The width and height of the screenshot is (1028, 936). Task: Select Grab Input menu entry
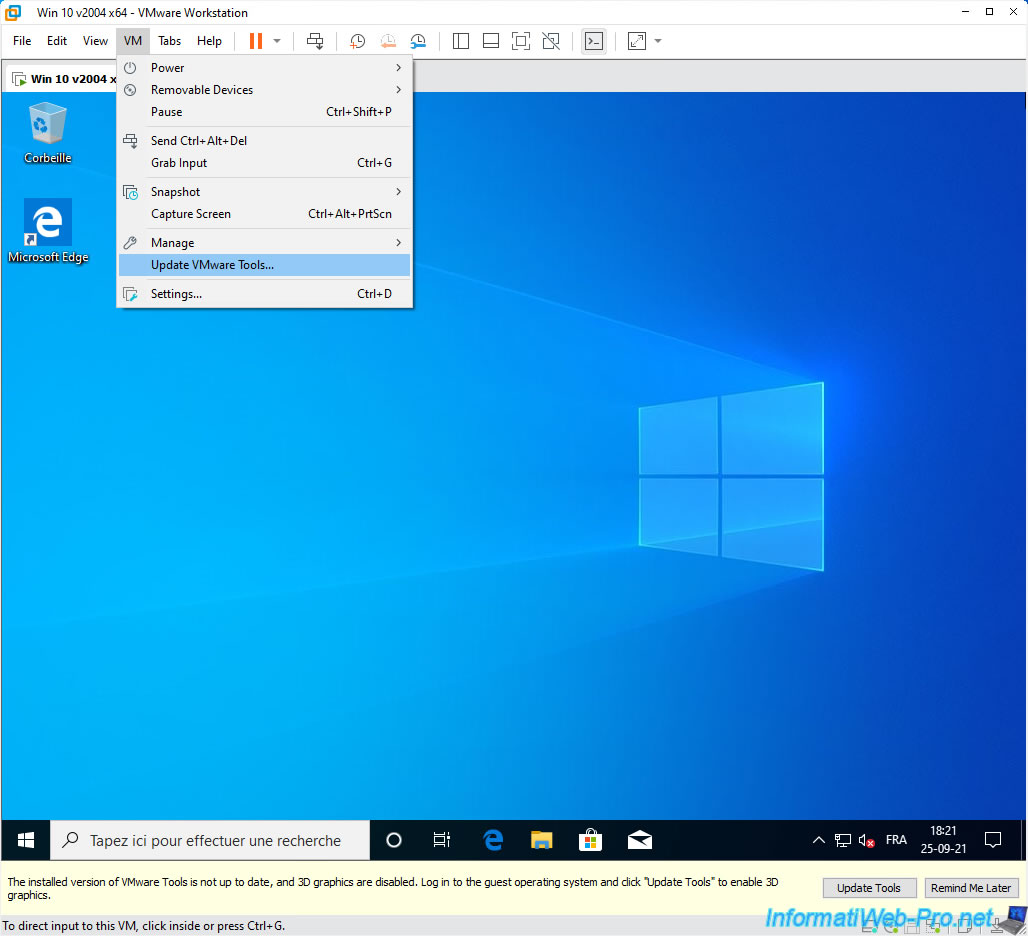[x=265, y=163]
